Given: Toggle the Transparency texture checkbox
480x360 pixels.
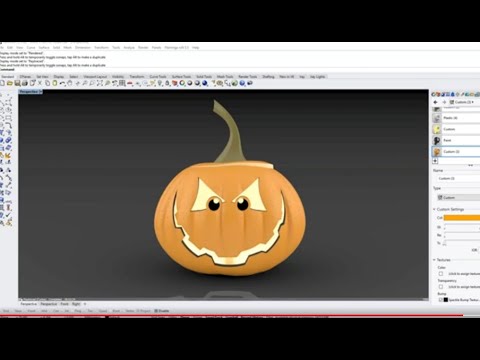Looking at the screenshot, I should 441,287.
